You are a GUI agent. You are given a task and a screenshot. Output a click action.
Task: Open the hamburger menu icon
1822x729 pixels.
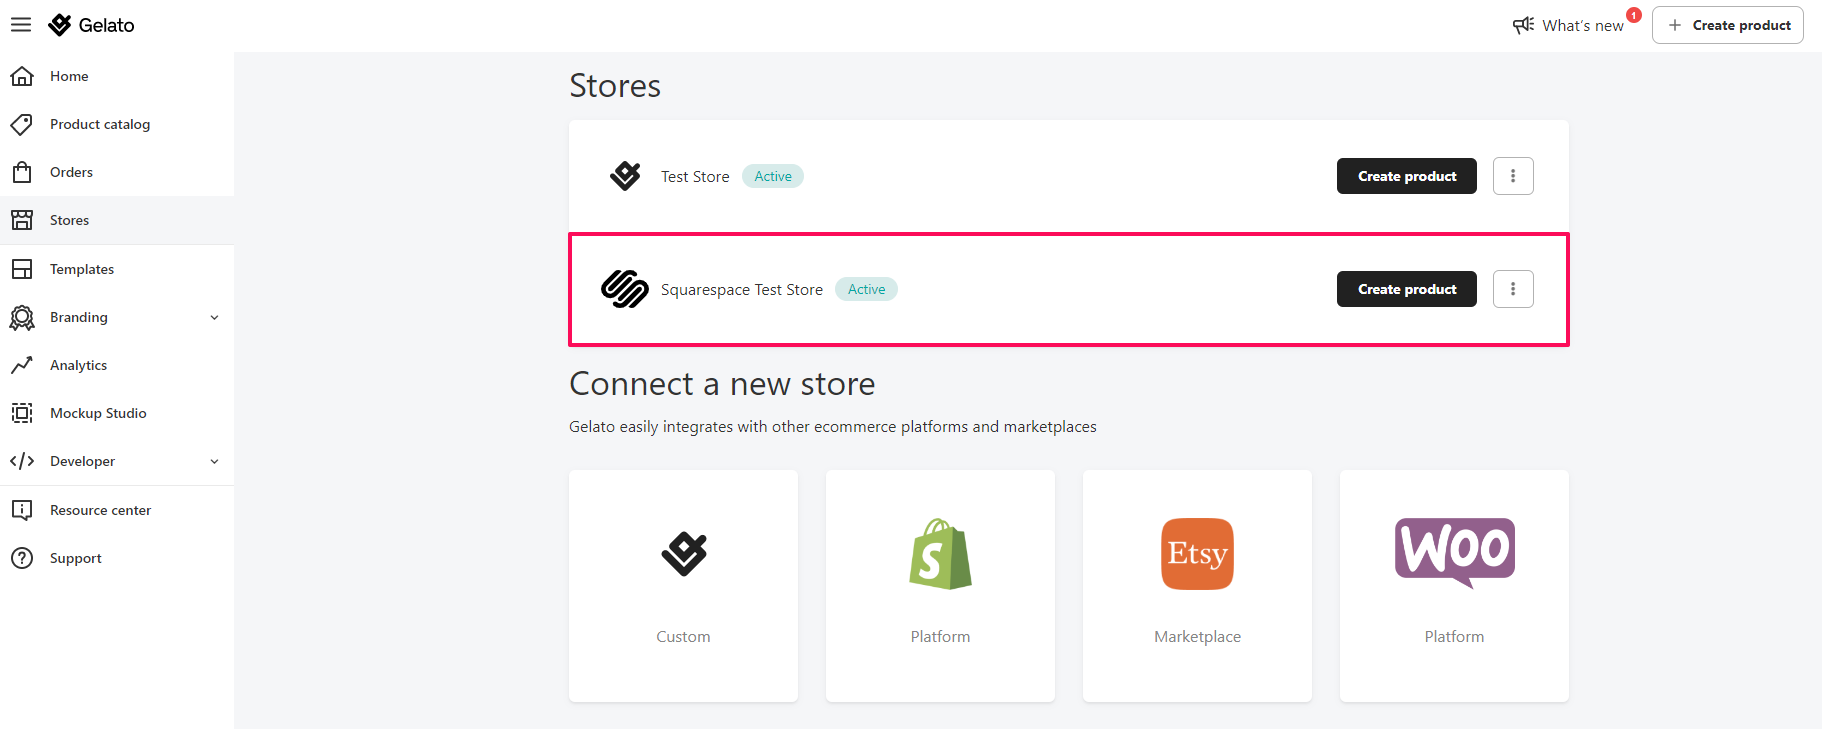click(x=21, y=25)
